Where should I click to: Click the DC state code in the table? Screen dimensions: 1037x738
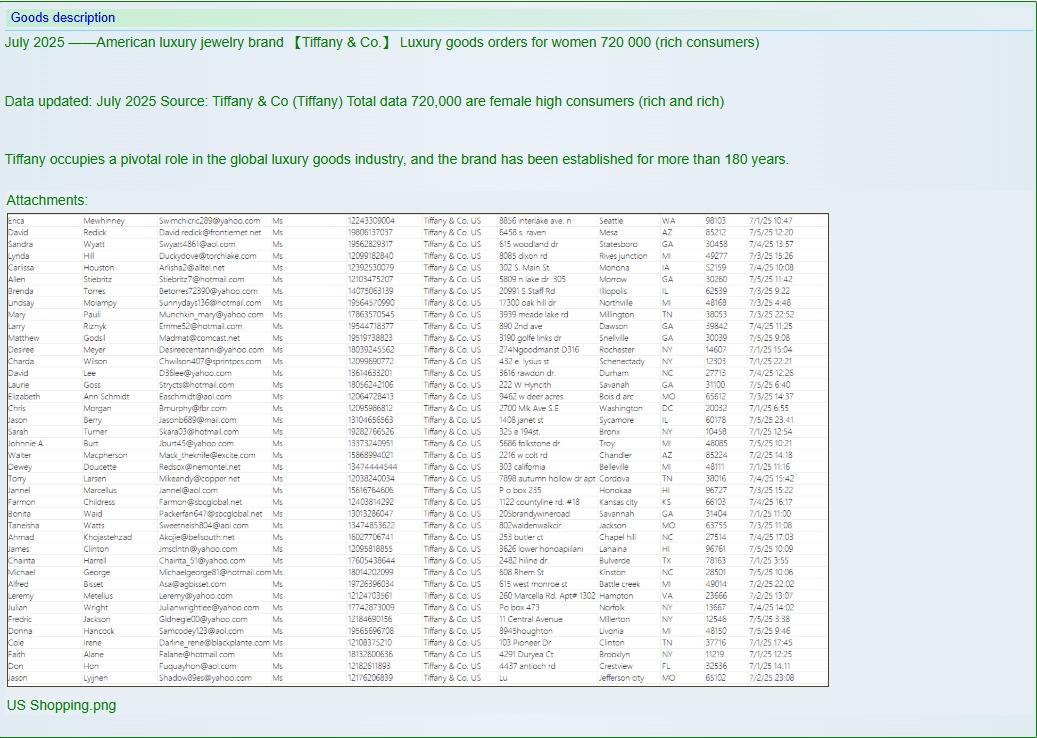pos(667,408)
